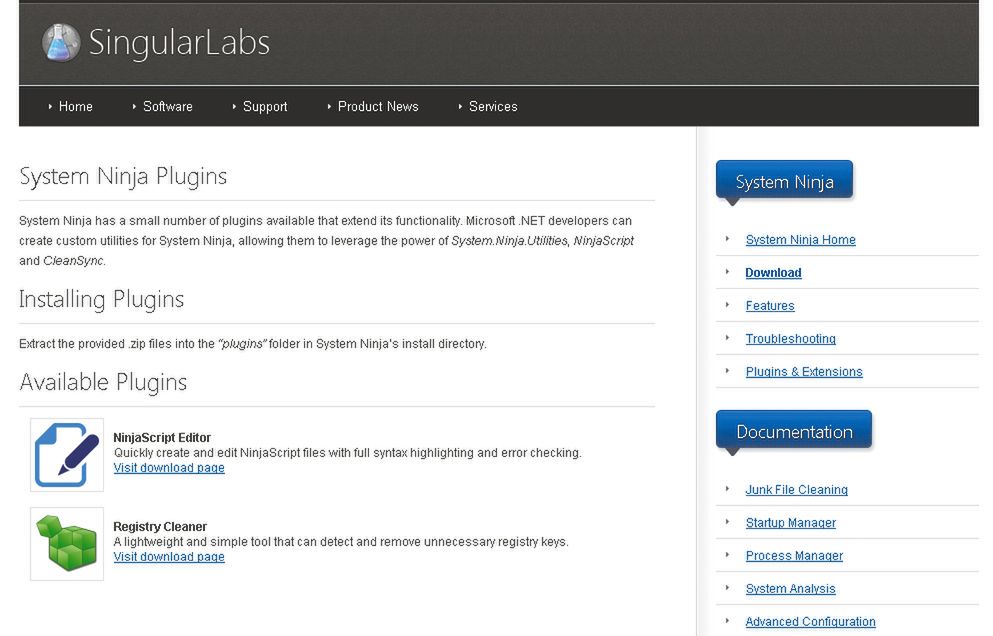
Task: Click the blue System Ninja sidebar header
Action: (784, 181)
